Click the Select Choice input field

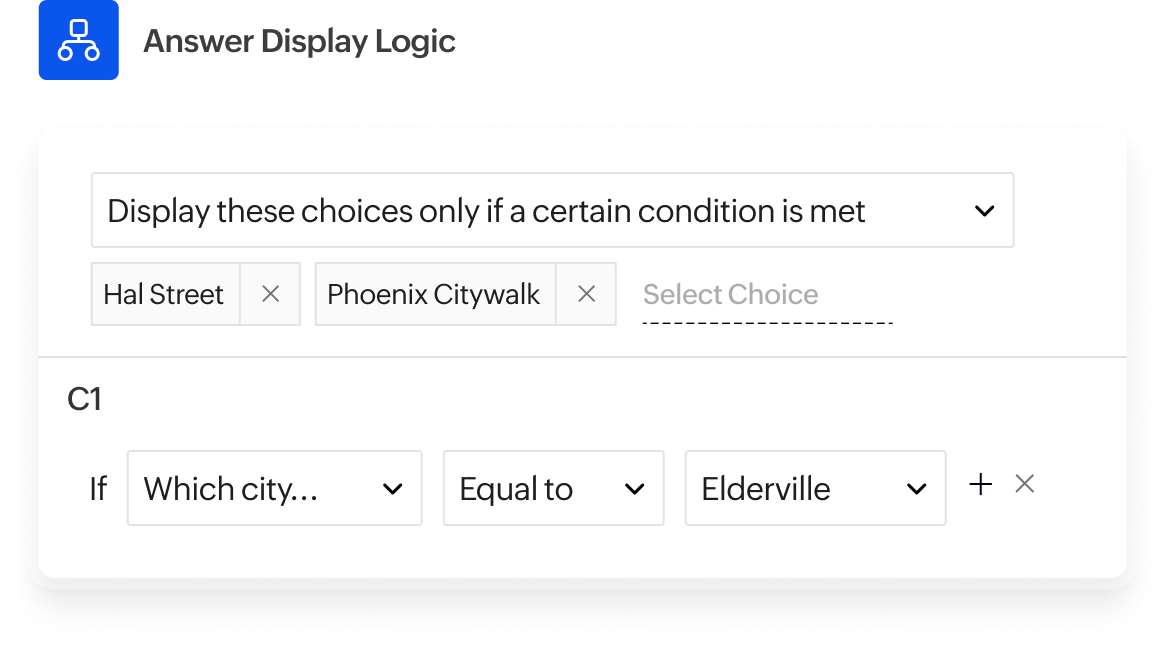point(731,294)
